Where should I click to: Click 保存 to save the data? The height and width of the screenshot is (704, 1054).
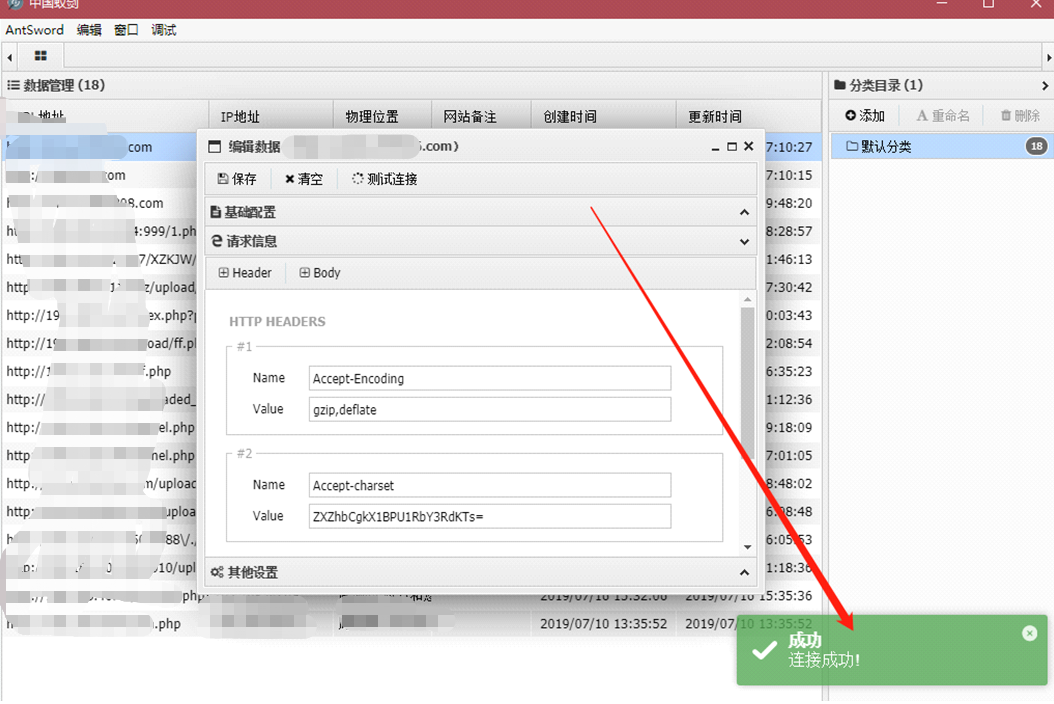(237, 179)
